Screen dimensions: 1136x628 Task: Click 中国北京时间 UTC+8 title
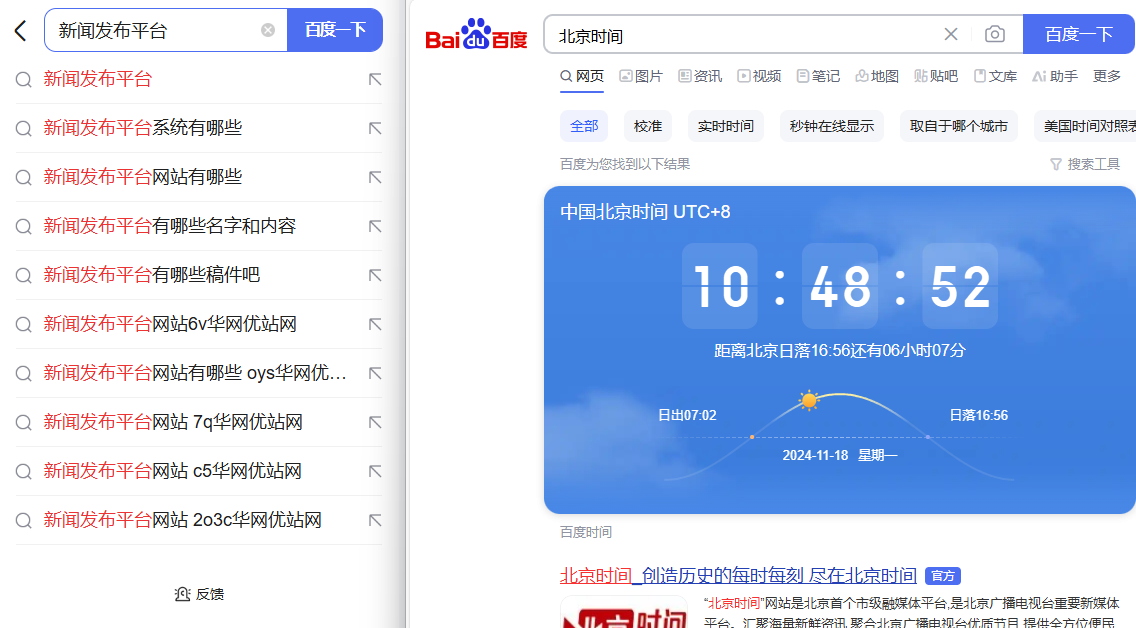pyautogui.click(x=645, y=212)
